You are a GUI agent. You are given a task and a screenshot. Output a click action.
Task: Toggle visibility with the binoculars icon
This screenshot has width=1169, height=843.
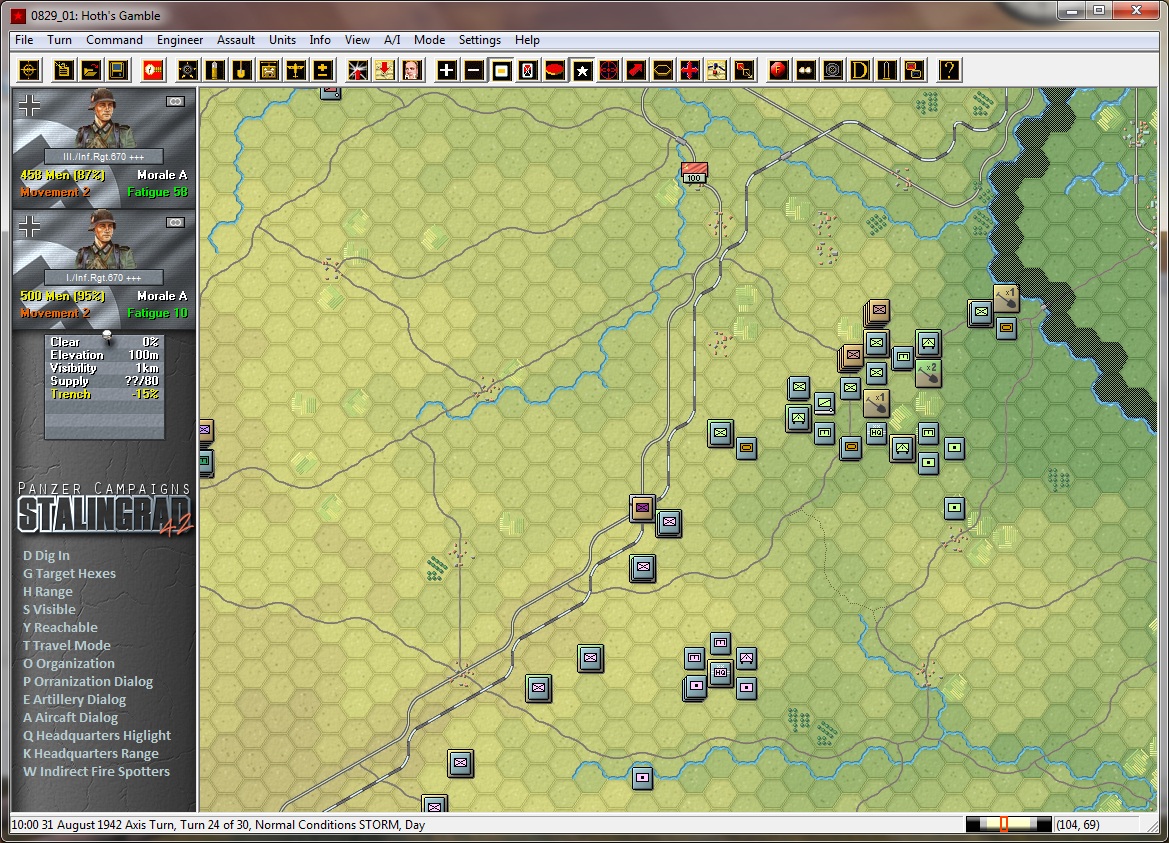coord(806,70)
